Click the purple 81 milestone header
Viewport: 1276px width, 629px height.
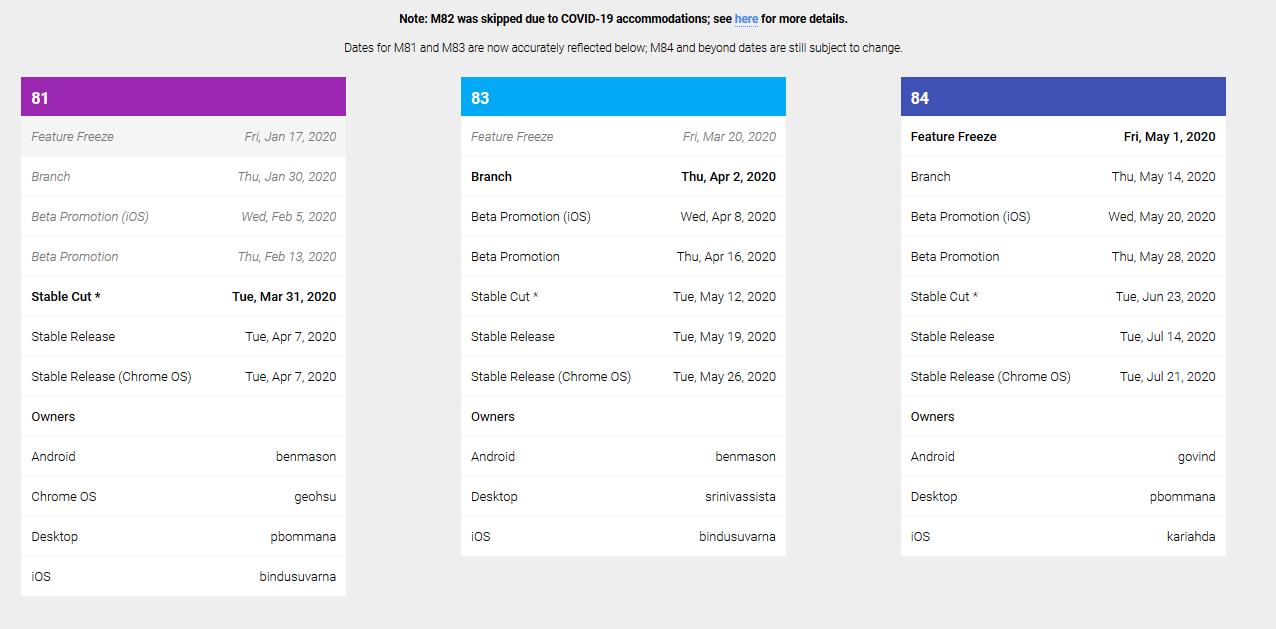pos(183,96)
